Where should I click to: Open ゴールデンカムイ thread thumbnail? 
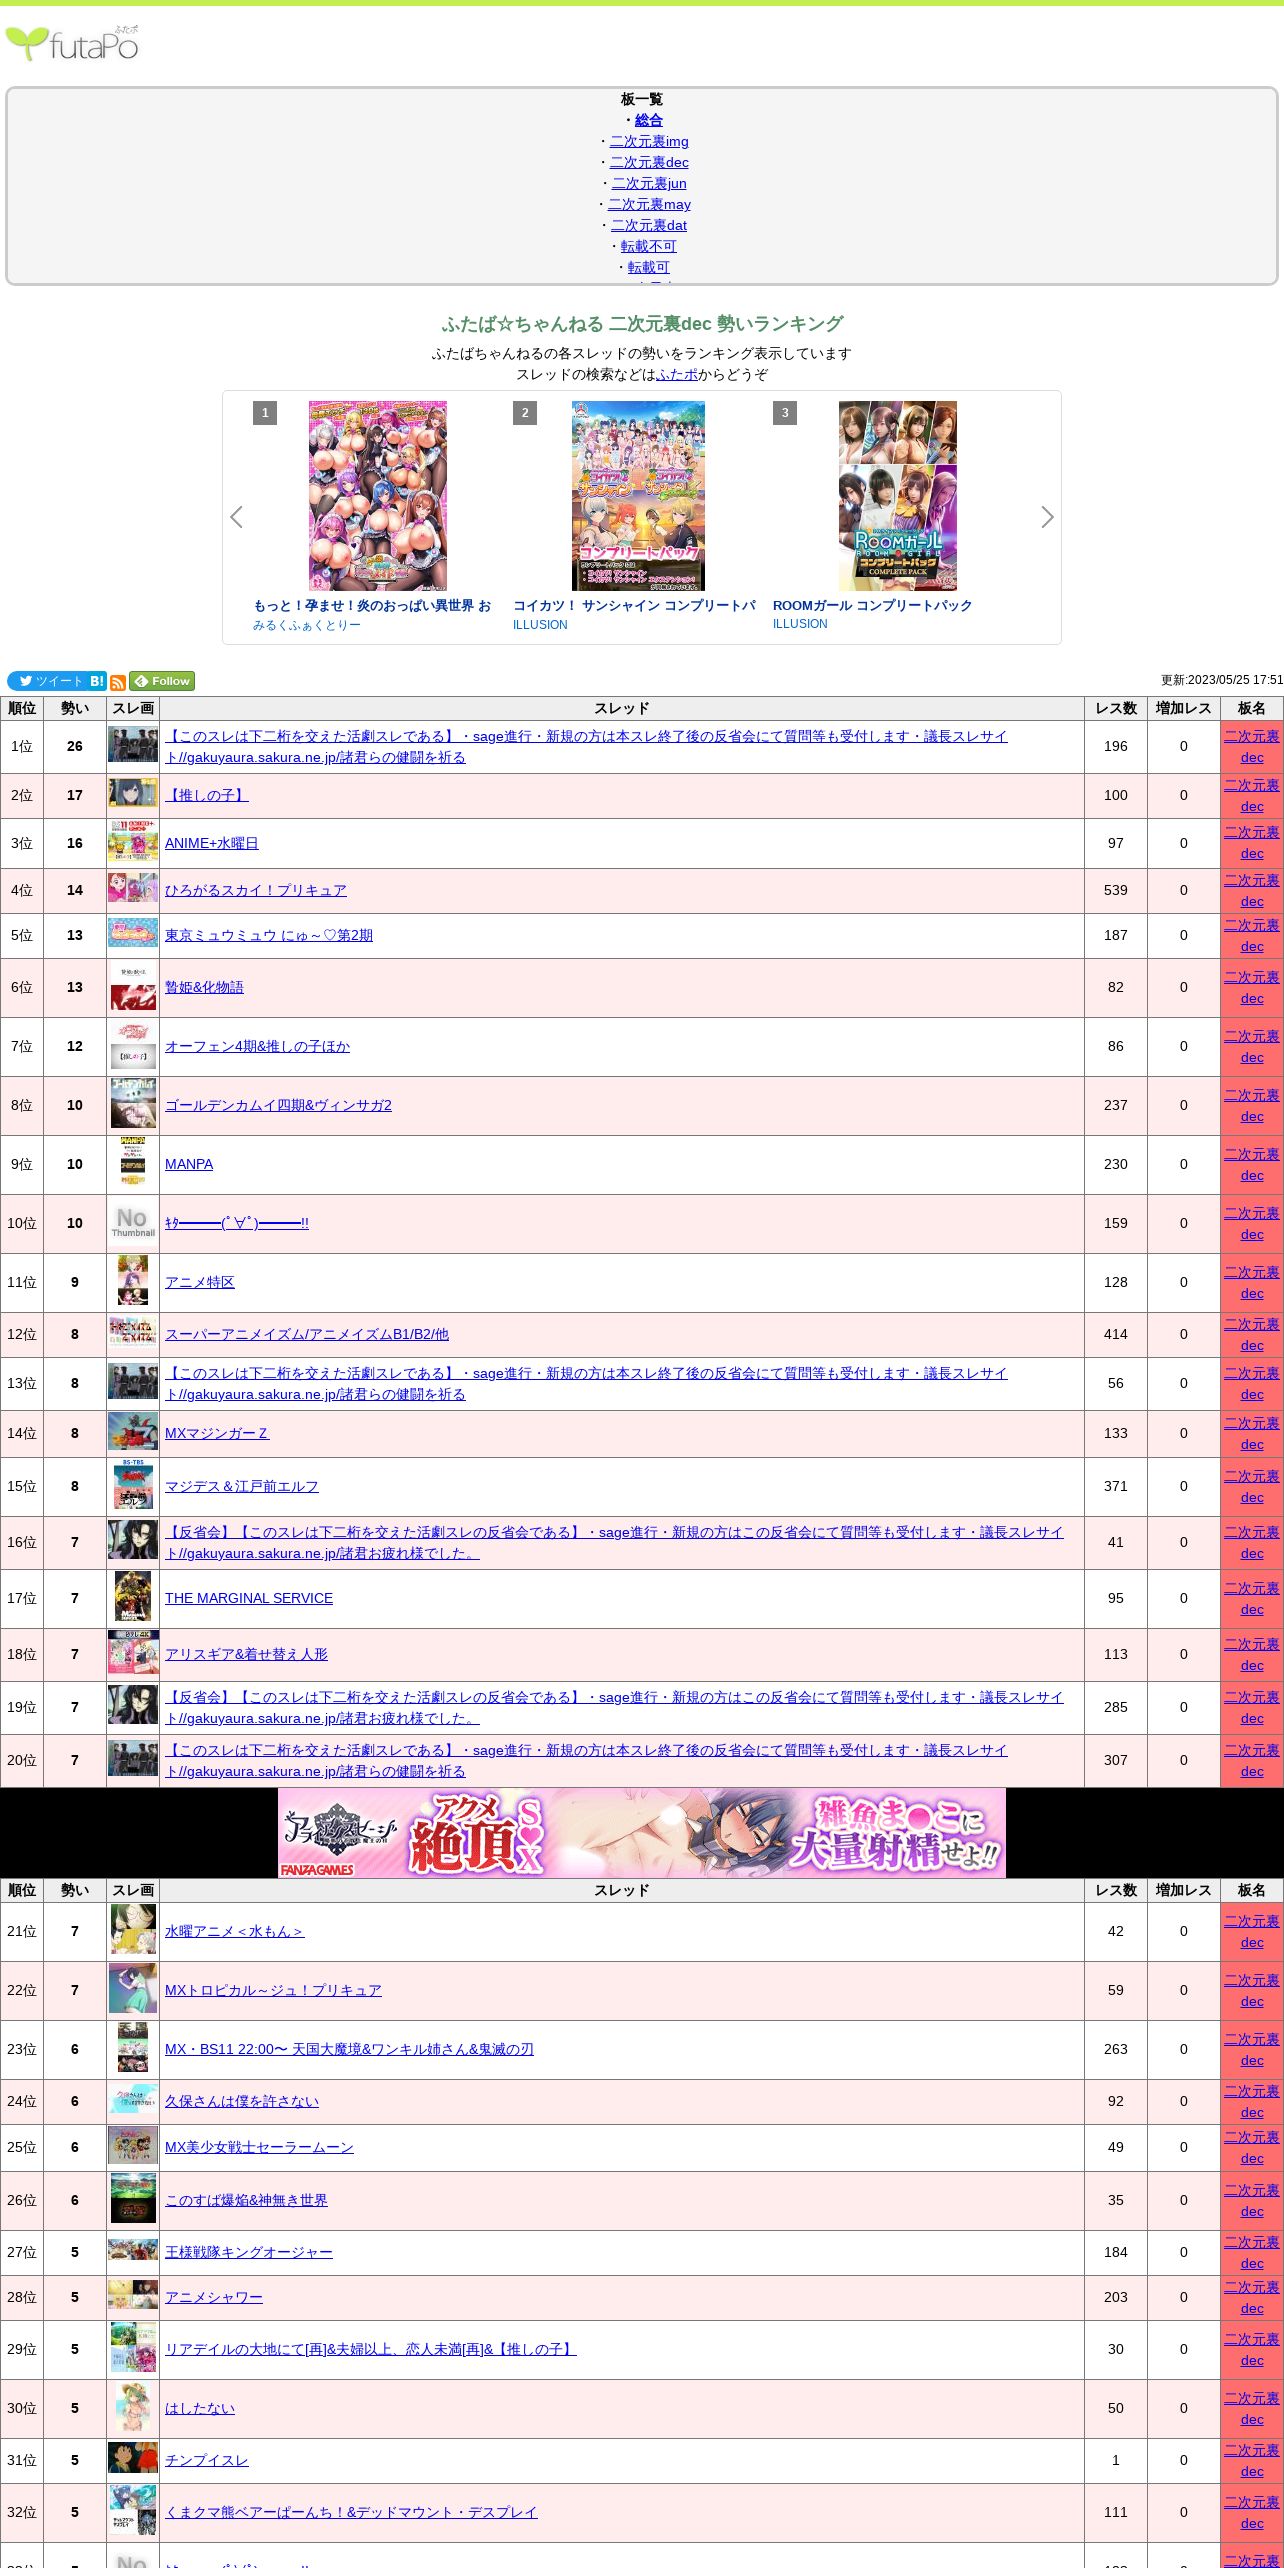click(133, 1104)
